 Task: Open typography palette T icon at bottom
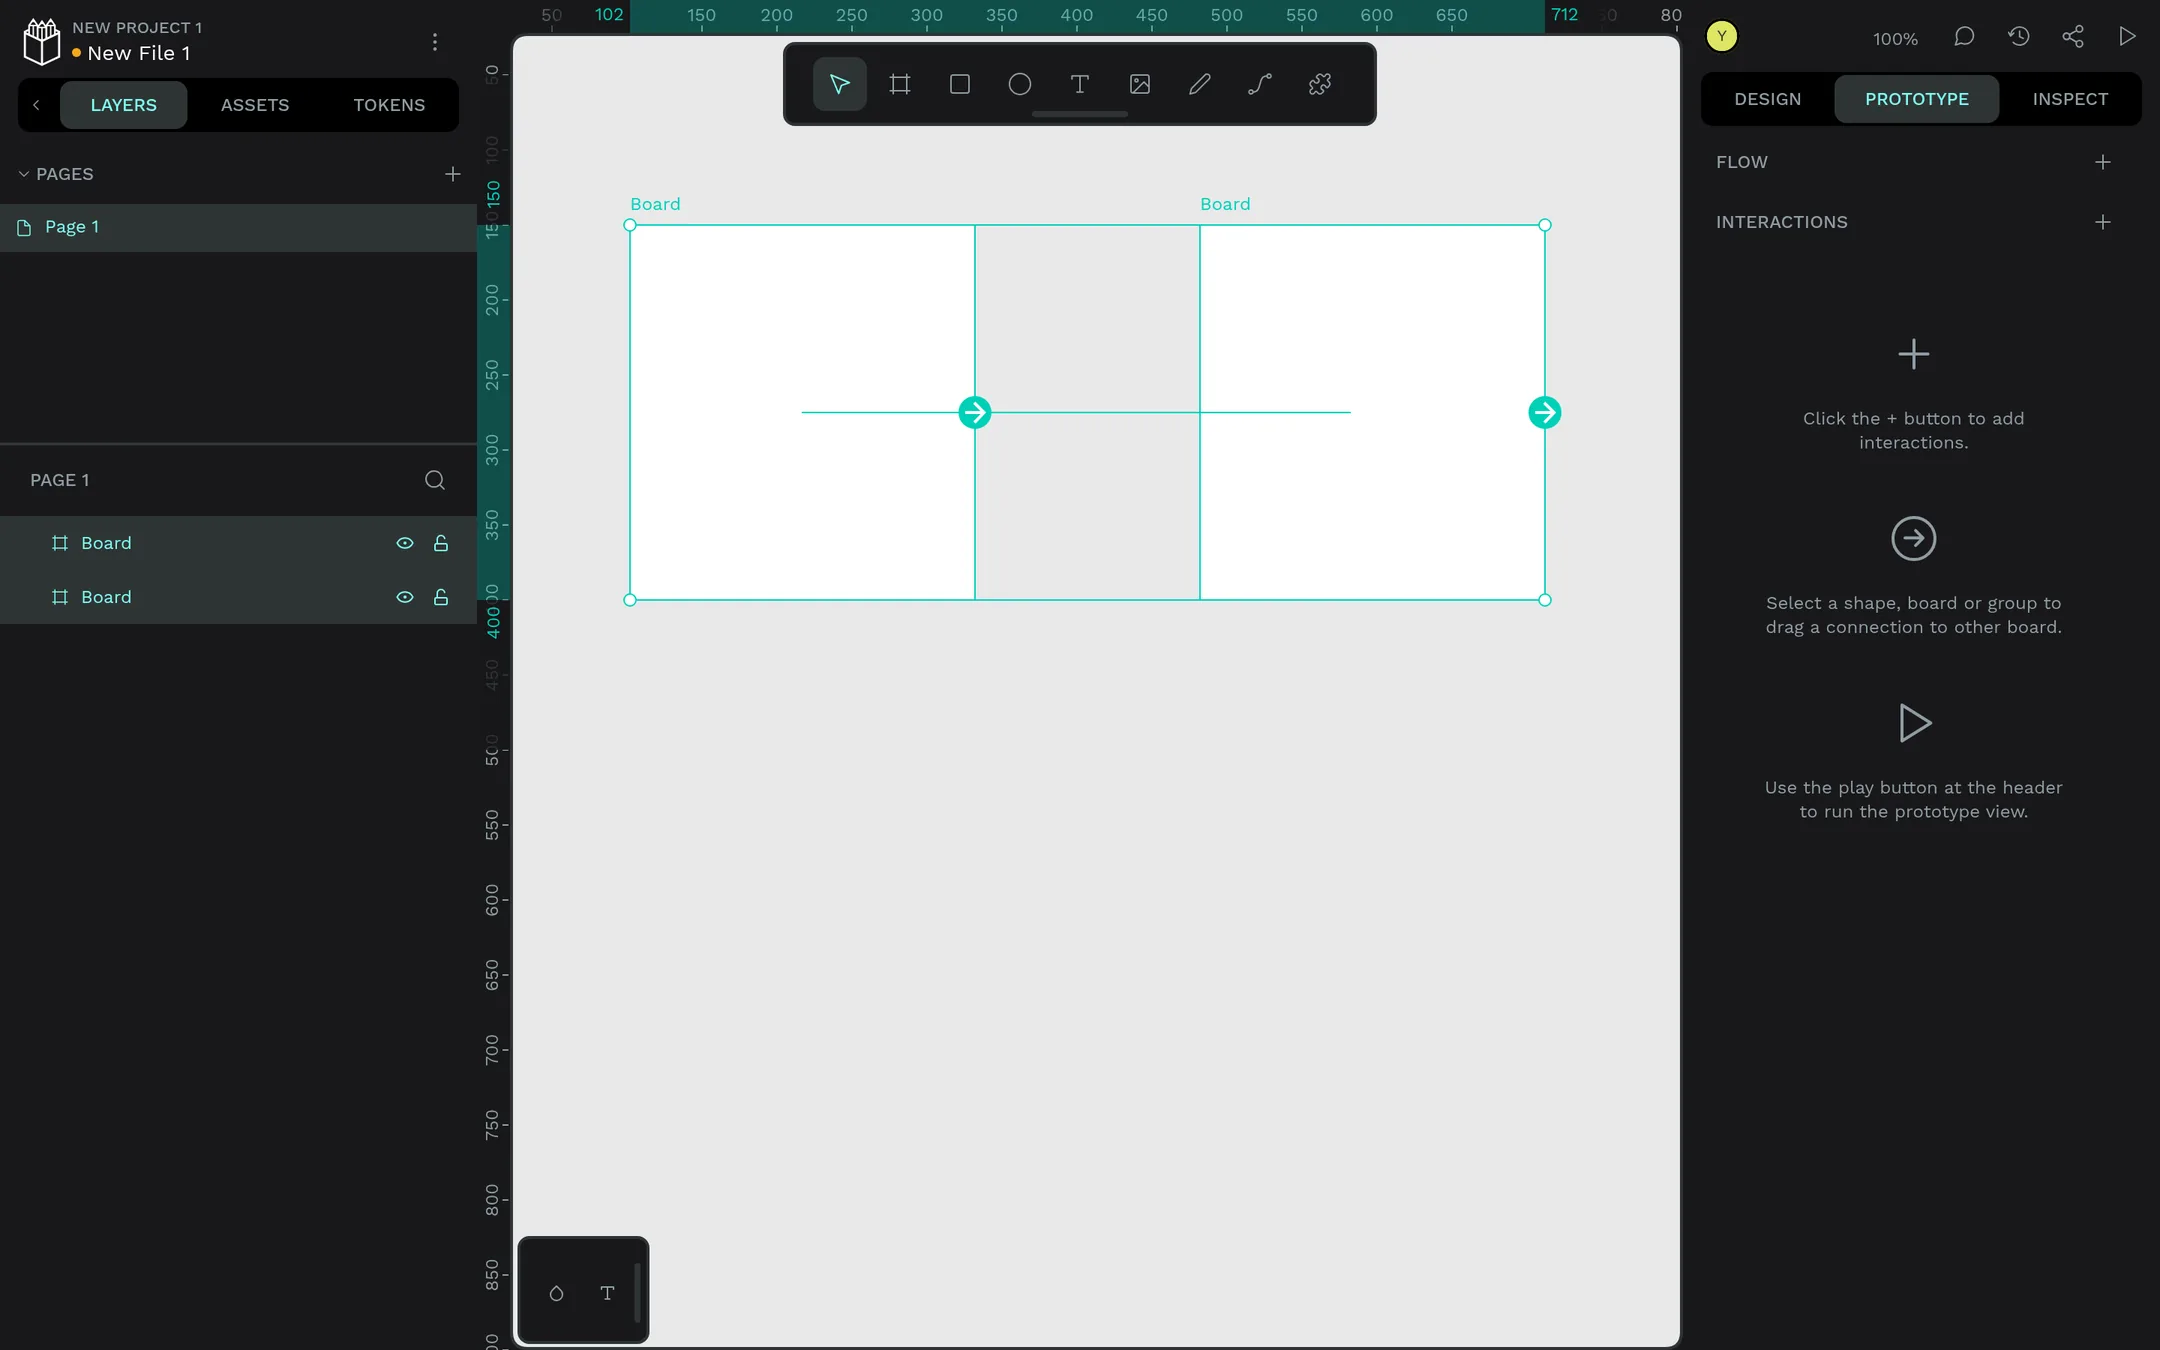tap(607, 1293)
